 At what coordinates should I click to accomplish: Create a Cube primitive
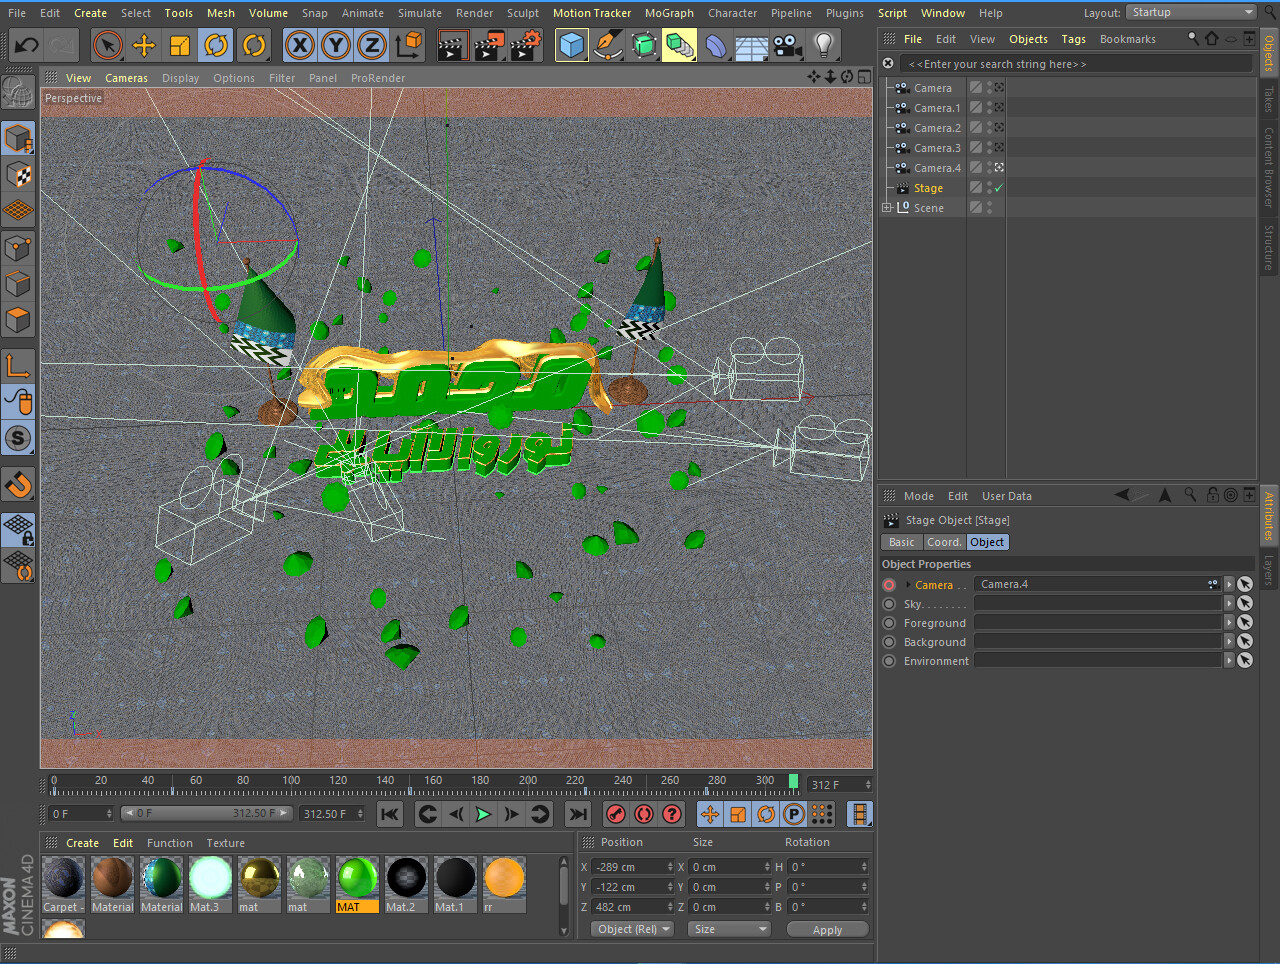point(571,45)
